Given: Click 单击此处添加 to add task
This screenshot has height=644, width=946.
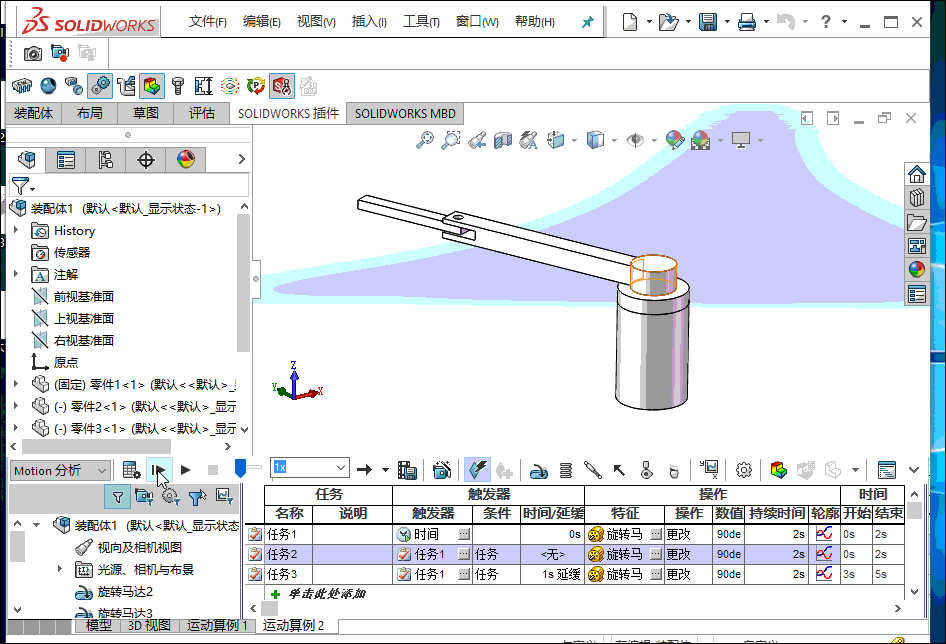Looking at the screenshot, I should (x=326, y=594).
